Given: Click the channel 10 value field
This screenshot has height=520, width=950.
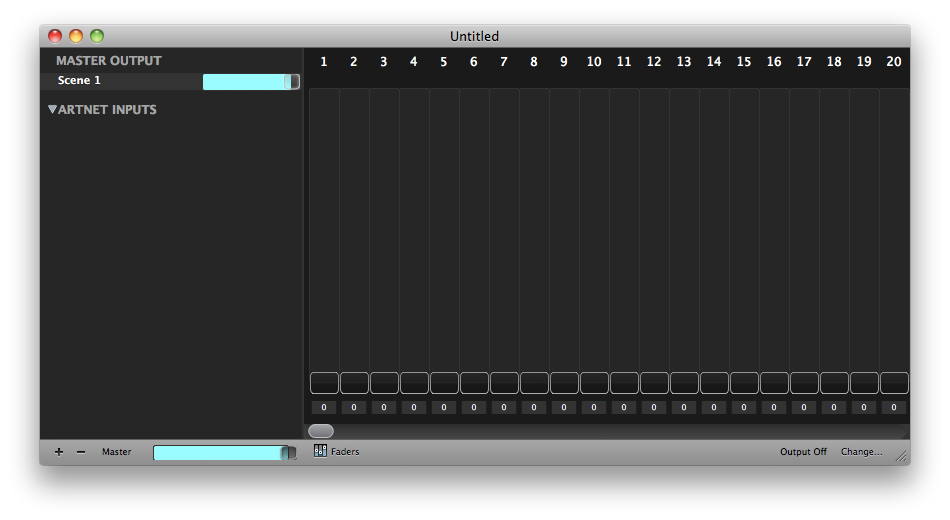Looking at the screenshot, I should 594,408.
